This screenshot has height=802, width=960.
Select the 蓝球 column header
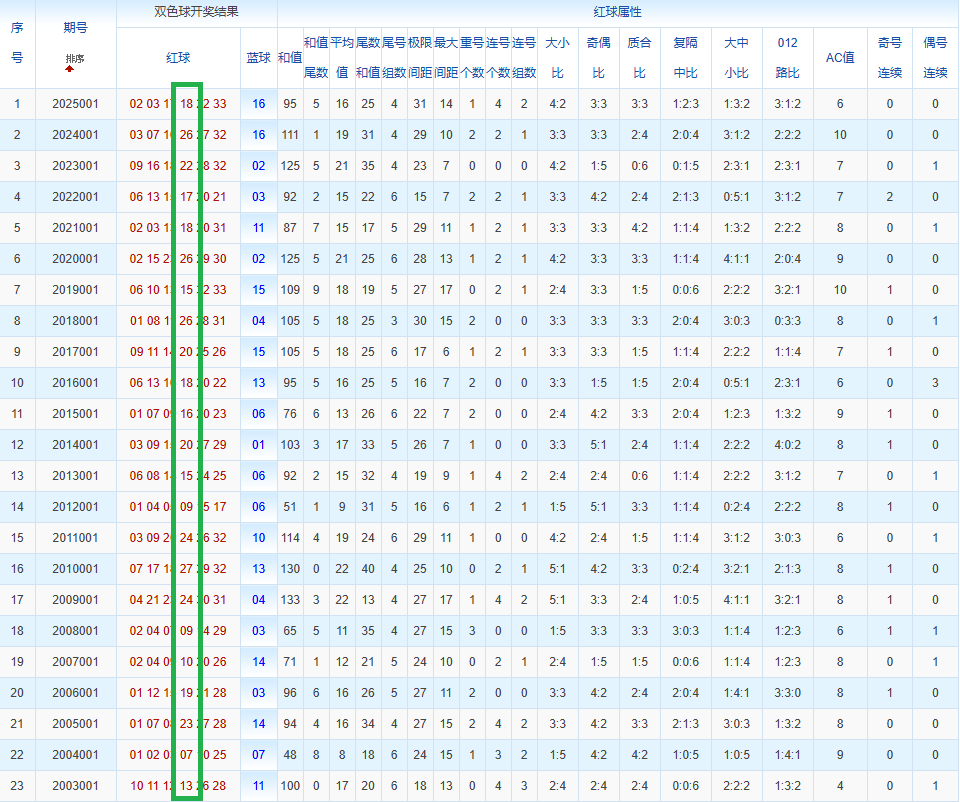(258, 58)
